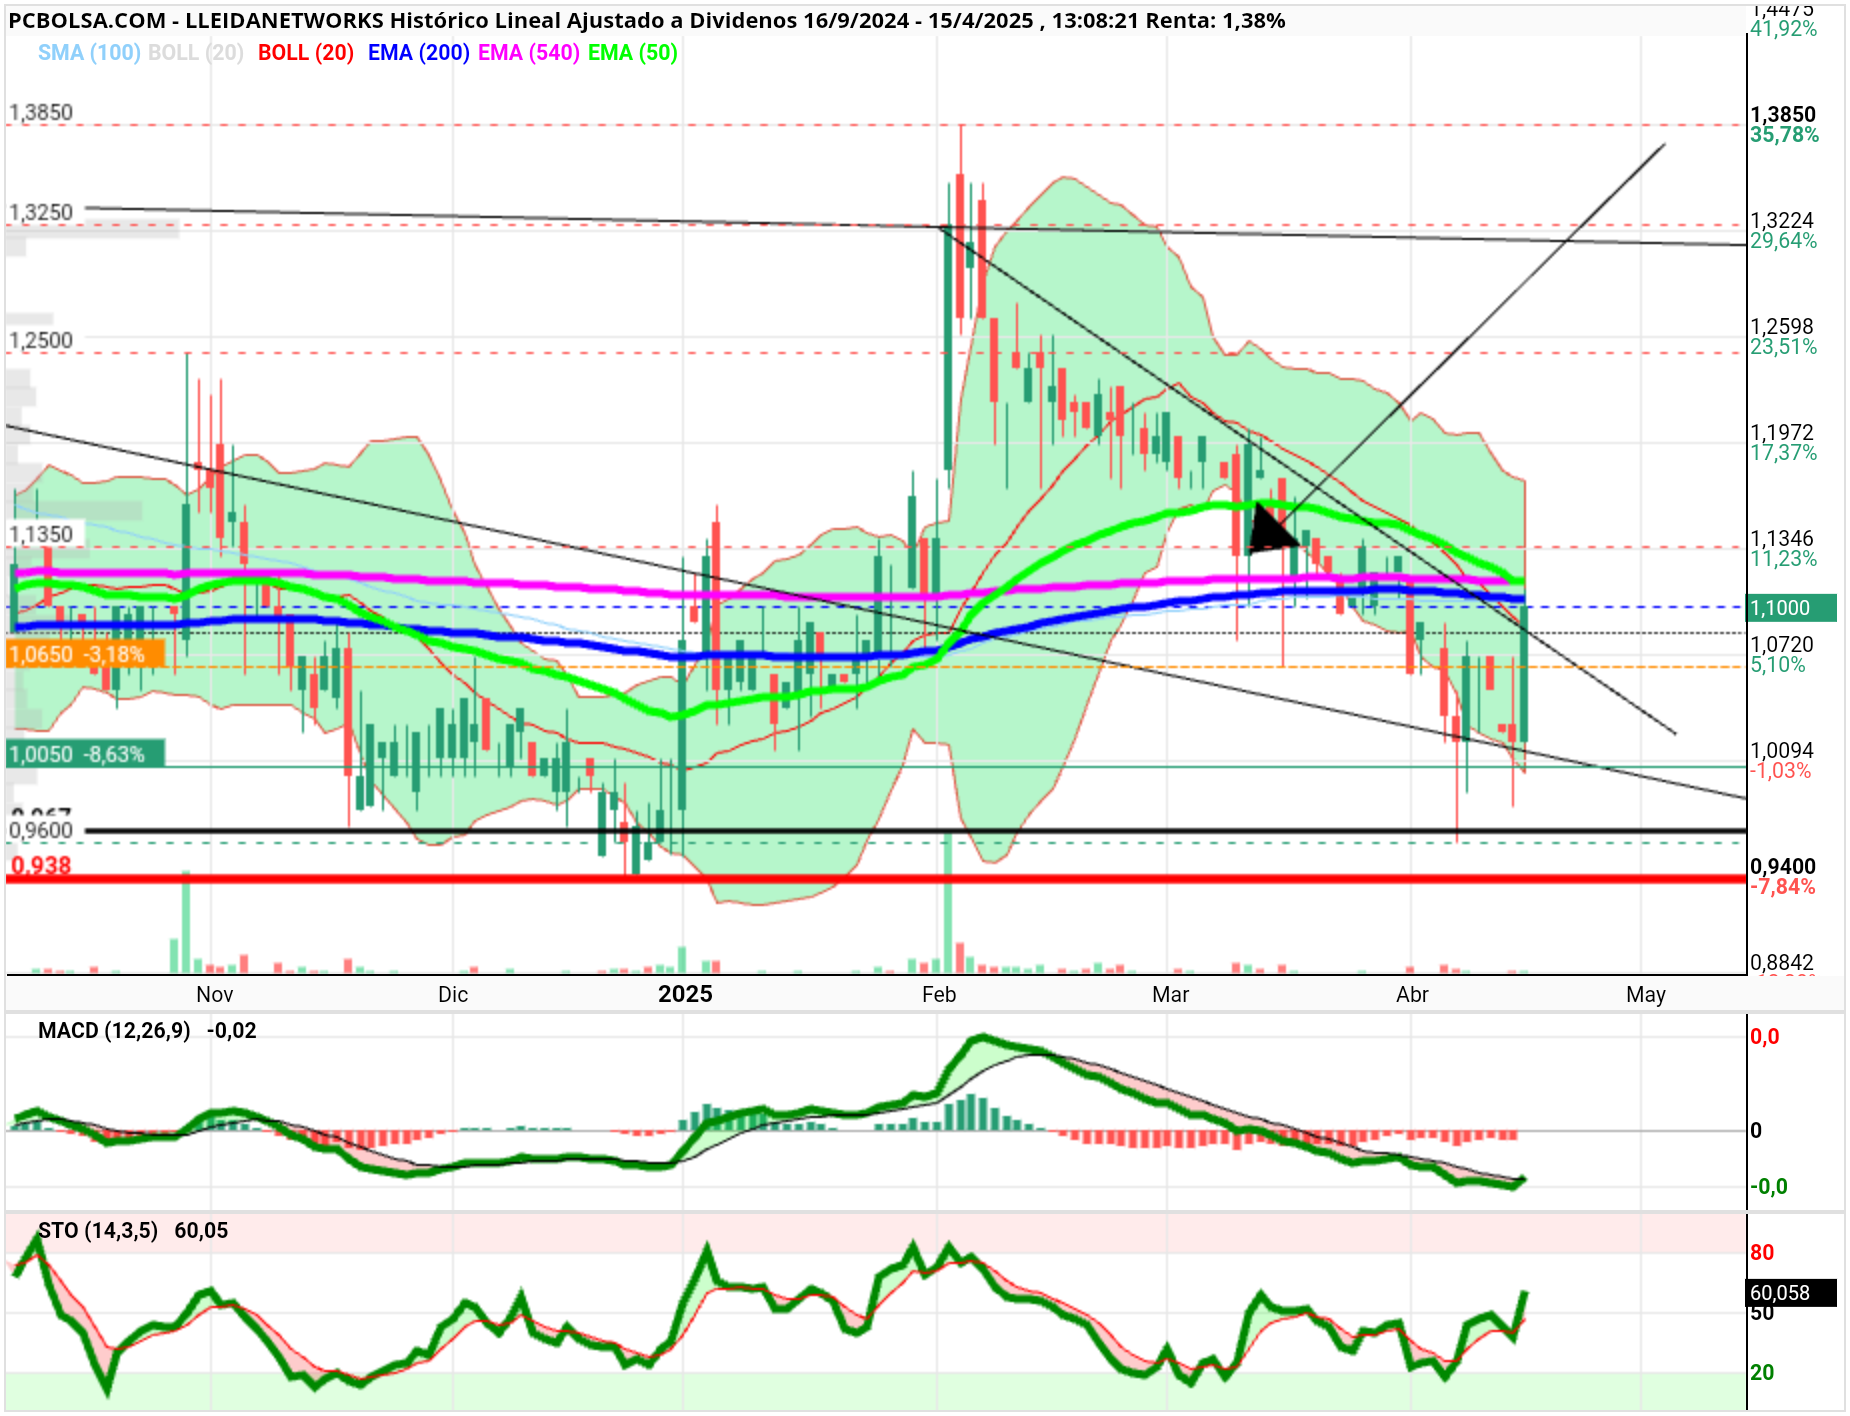This screenshot has height=1416, width=1850.
Task: Click the 1,3850 left axis label
Action: pyautogui.click(x=41, y=112)
